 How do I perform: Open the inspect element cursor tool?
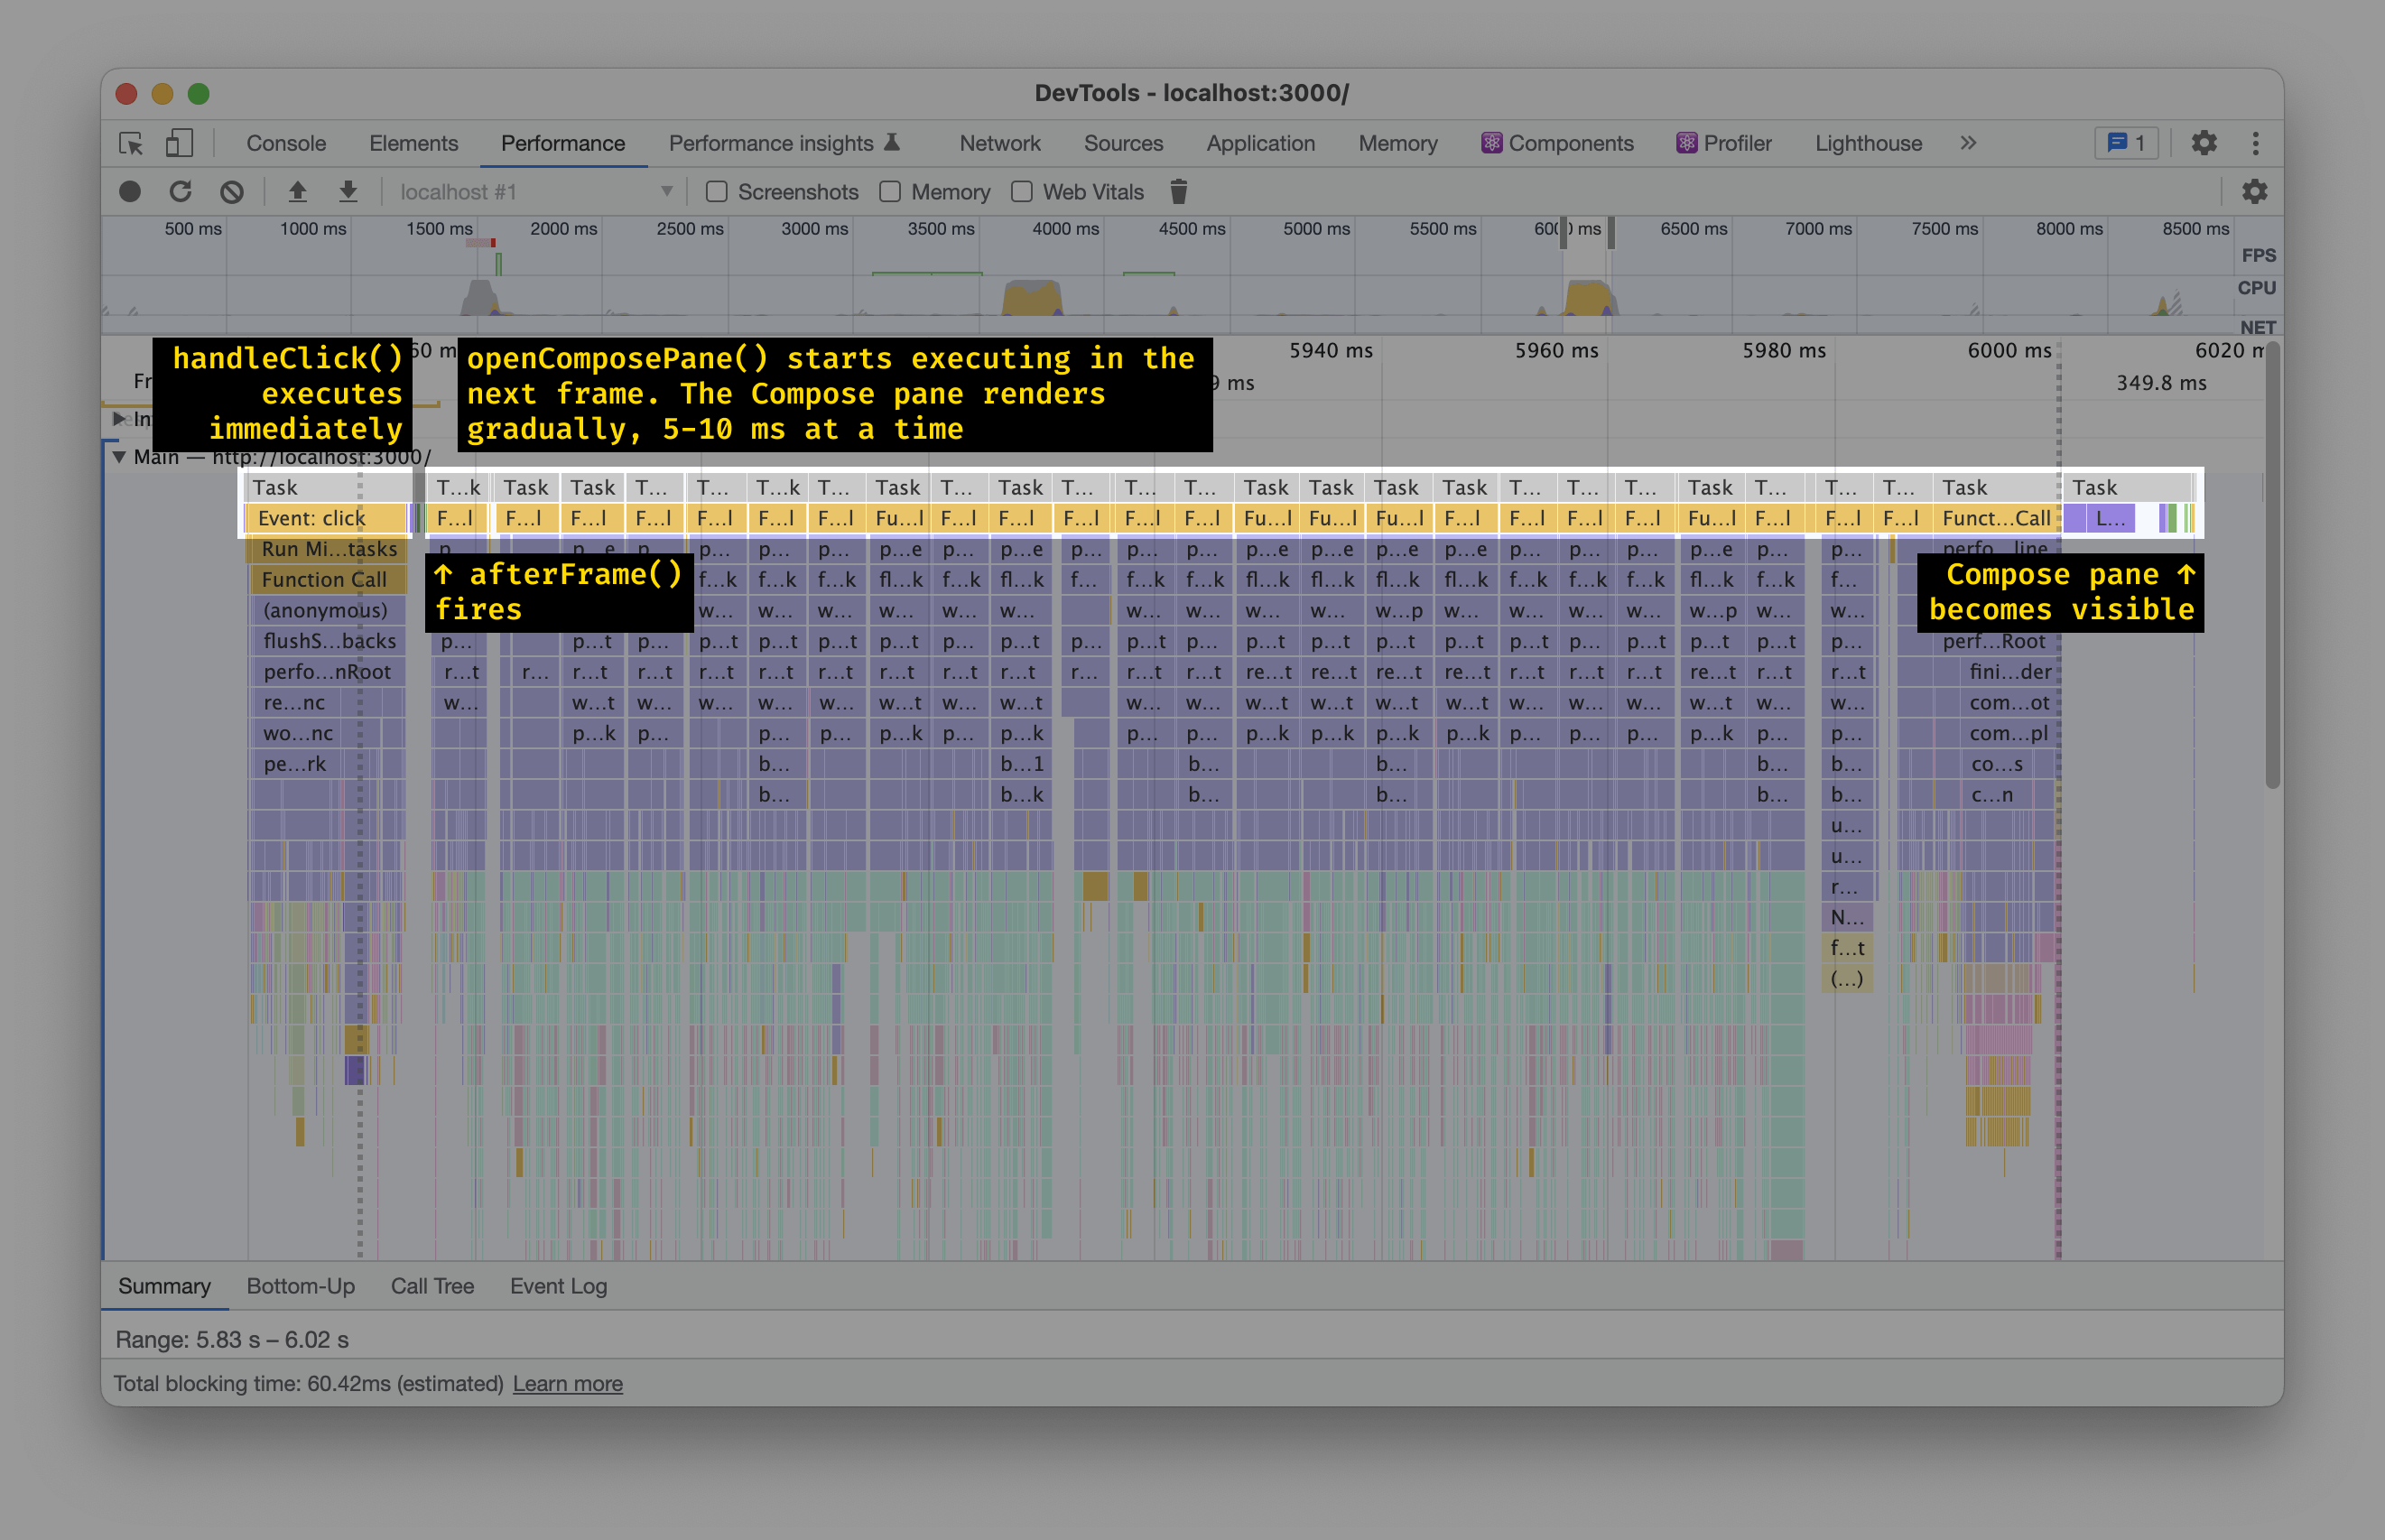131,144
